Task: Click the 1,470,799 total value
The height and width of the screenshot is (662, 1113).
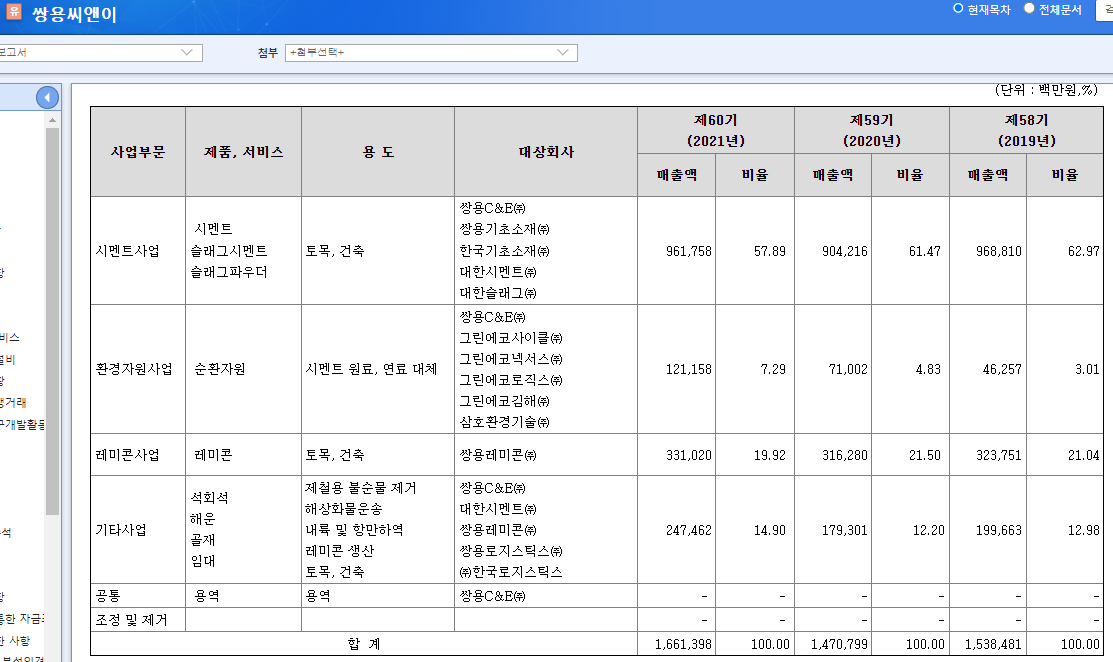Action: (x=839, y=644)
